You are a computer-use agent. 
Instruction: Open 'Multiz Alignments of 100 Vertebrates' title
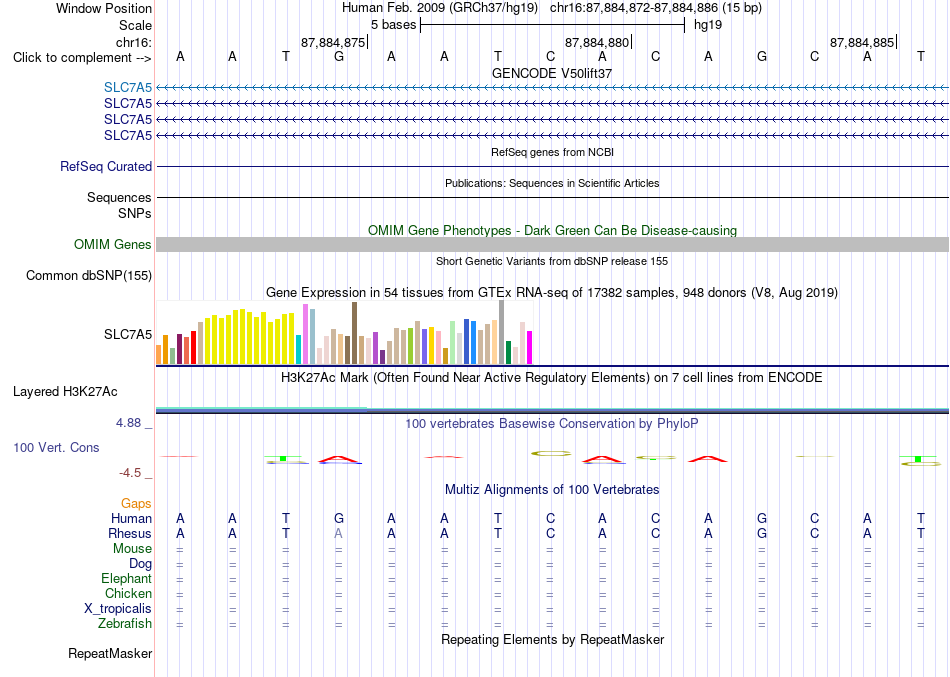coord(552,490)
